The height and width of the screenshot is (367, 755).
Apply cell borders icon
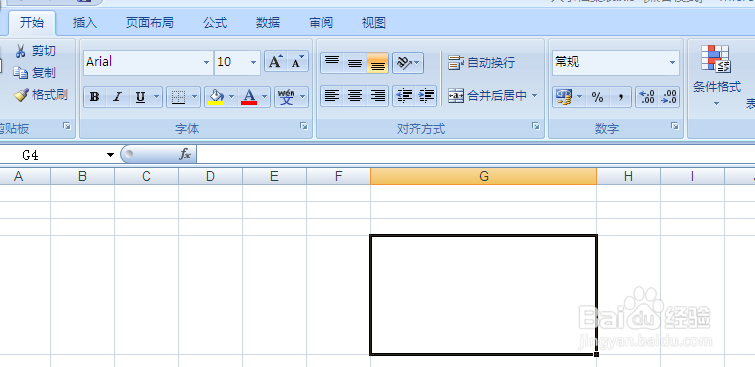(x=179, y=97)
